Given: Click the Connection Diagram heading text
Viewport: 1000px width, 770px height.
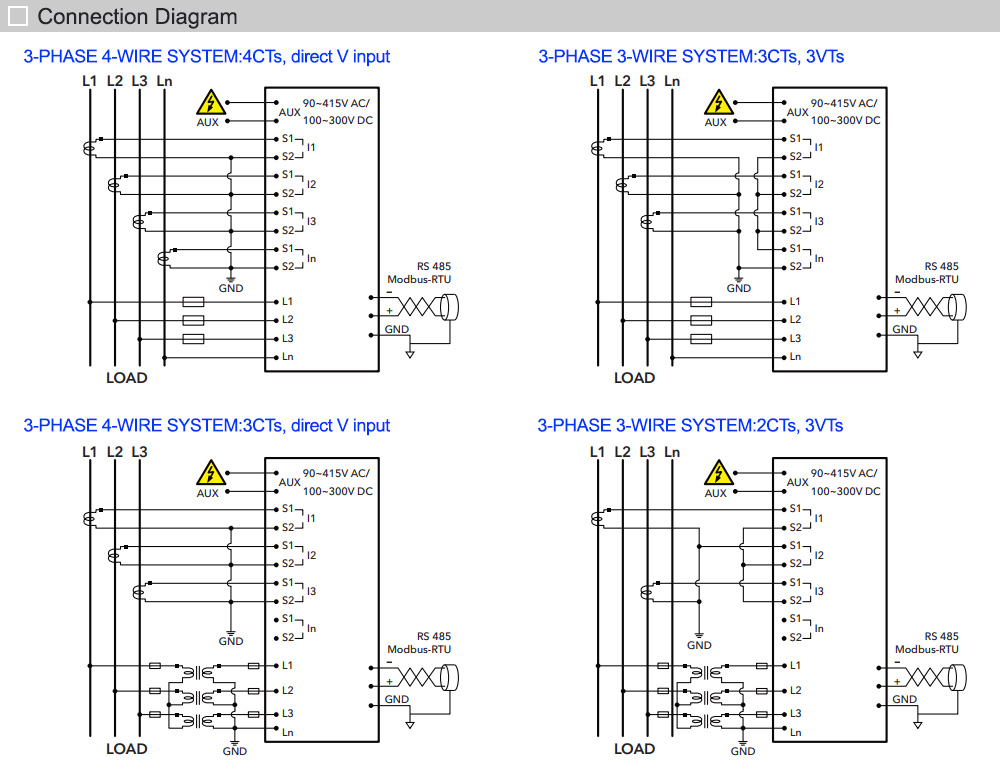Looking at the screenshot, I should 137,17.
